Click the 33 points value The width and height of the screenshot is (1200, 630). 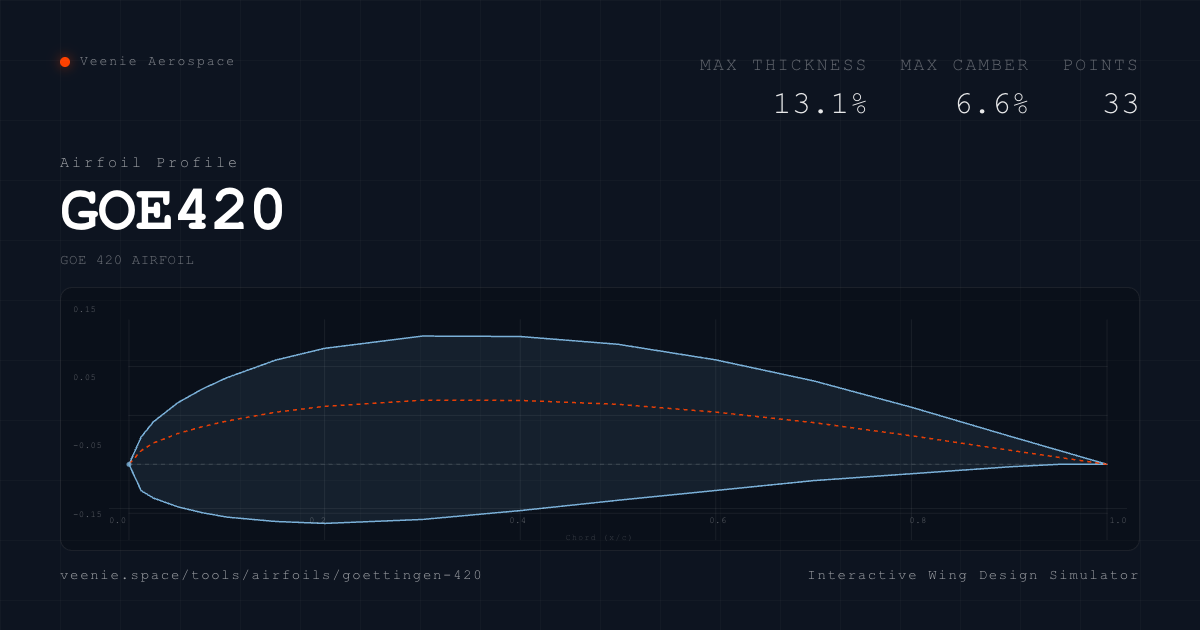[1121, 104]
